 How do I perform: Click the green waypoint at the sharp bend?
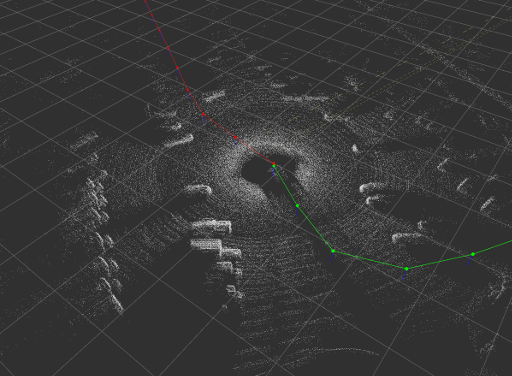point(333,251)
